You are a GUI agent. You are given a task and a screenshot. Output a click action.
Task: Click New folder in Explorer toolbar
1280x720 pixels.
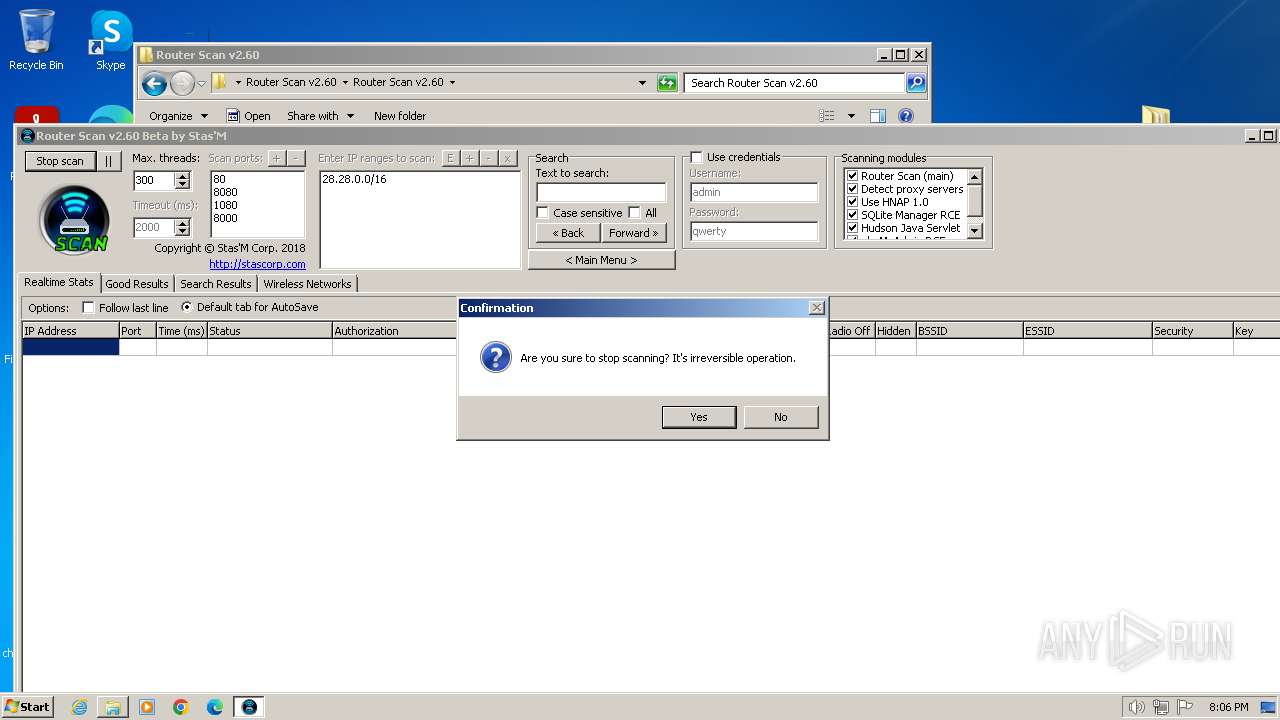point(400,116)
